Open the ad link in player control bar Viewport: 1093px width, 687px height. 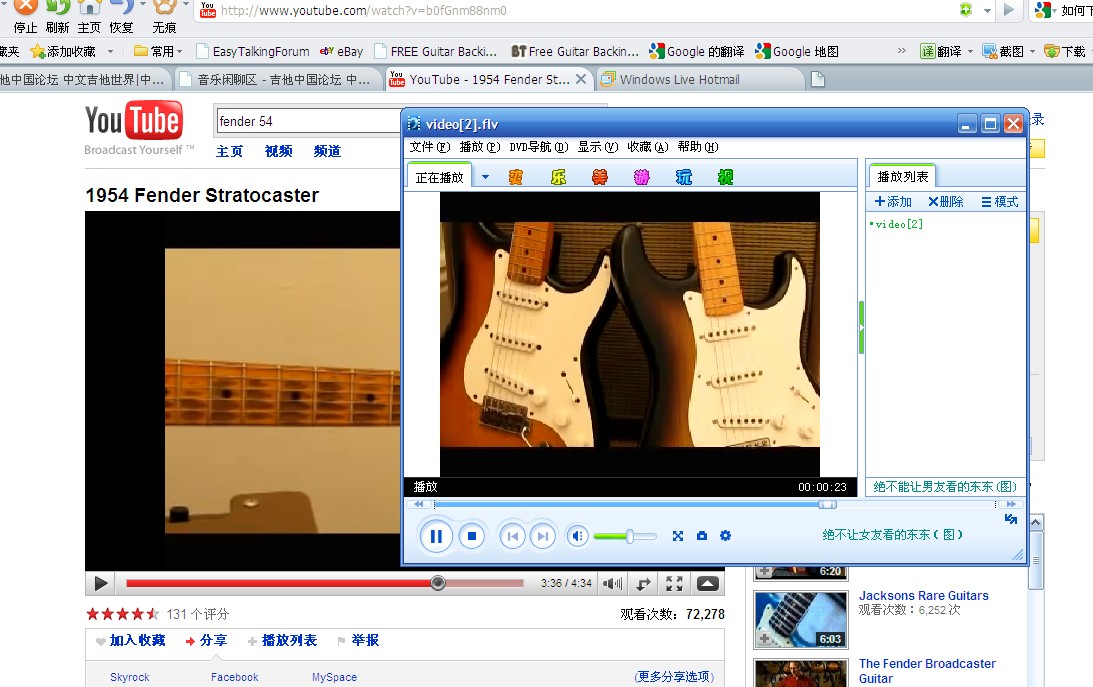click(892, 535)
